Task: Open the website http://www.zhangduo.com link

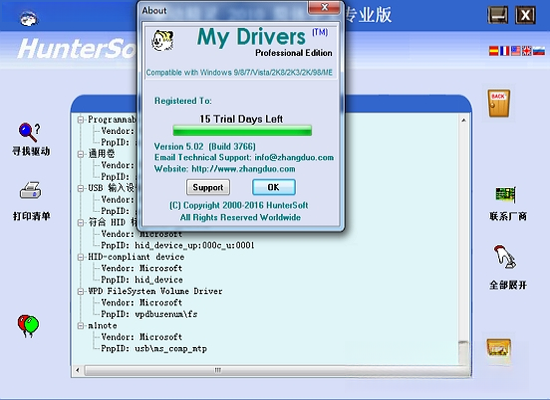Action: [243, 169]
